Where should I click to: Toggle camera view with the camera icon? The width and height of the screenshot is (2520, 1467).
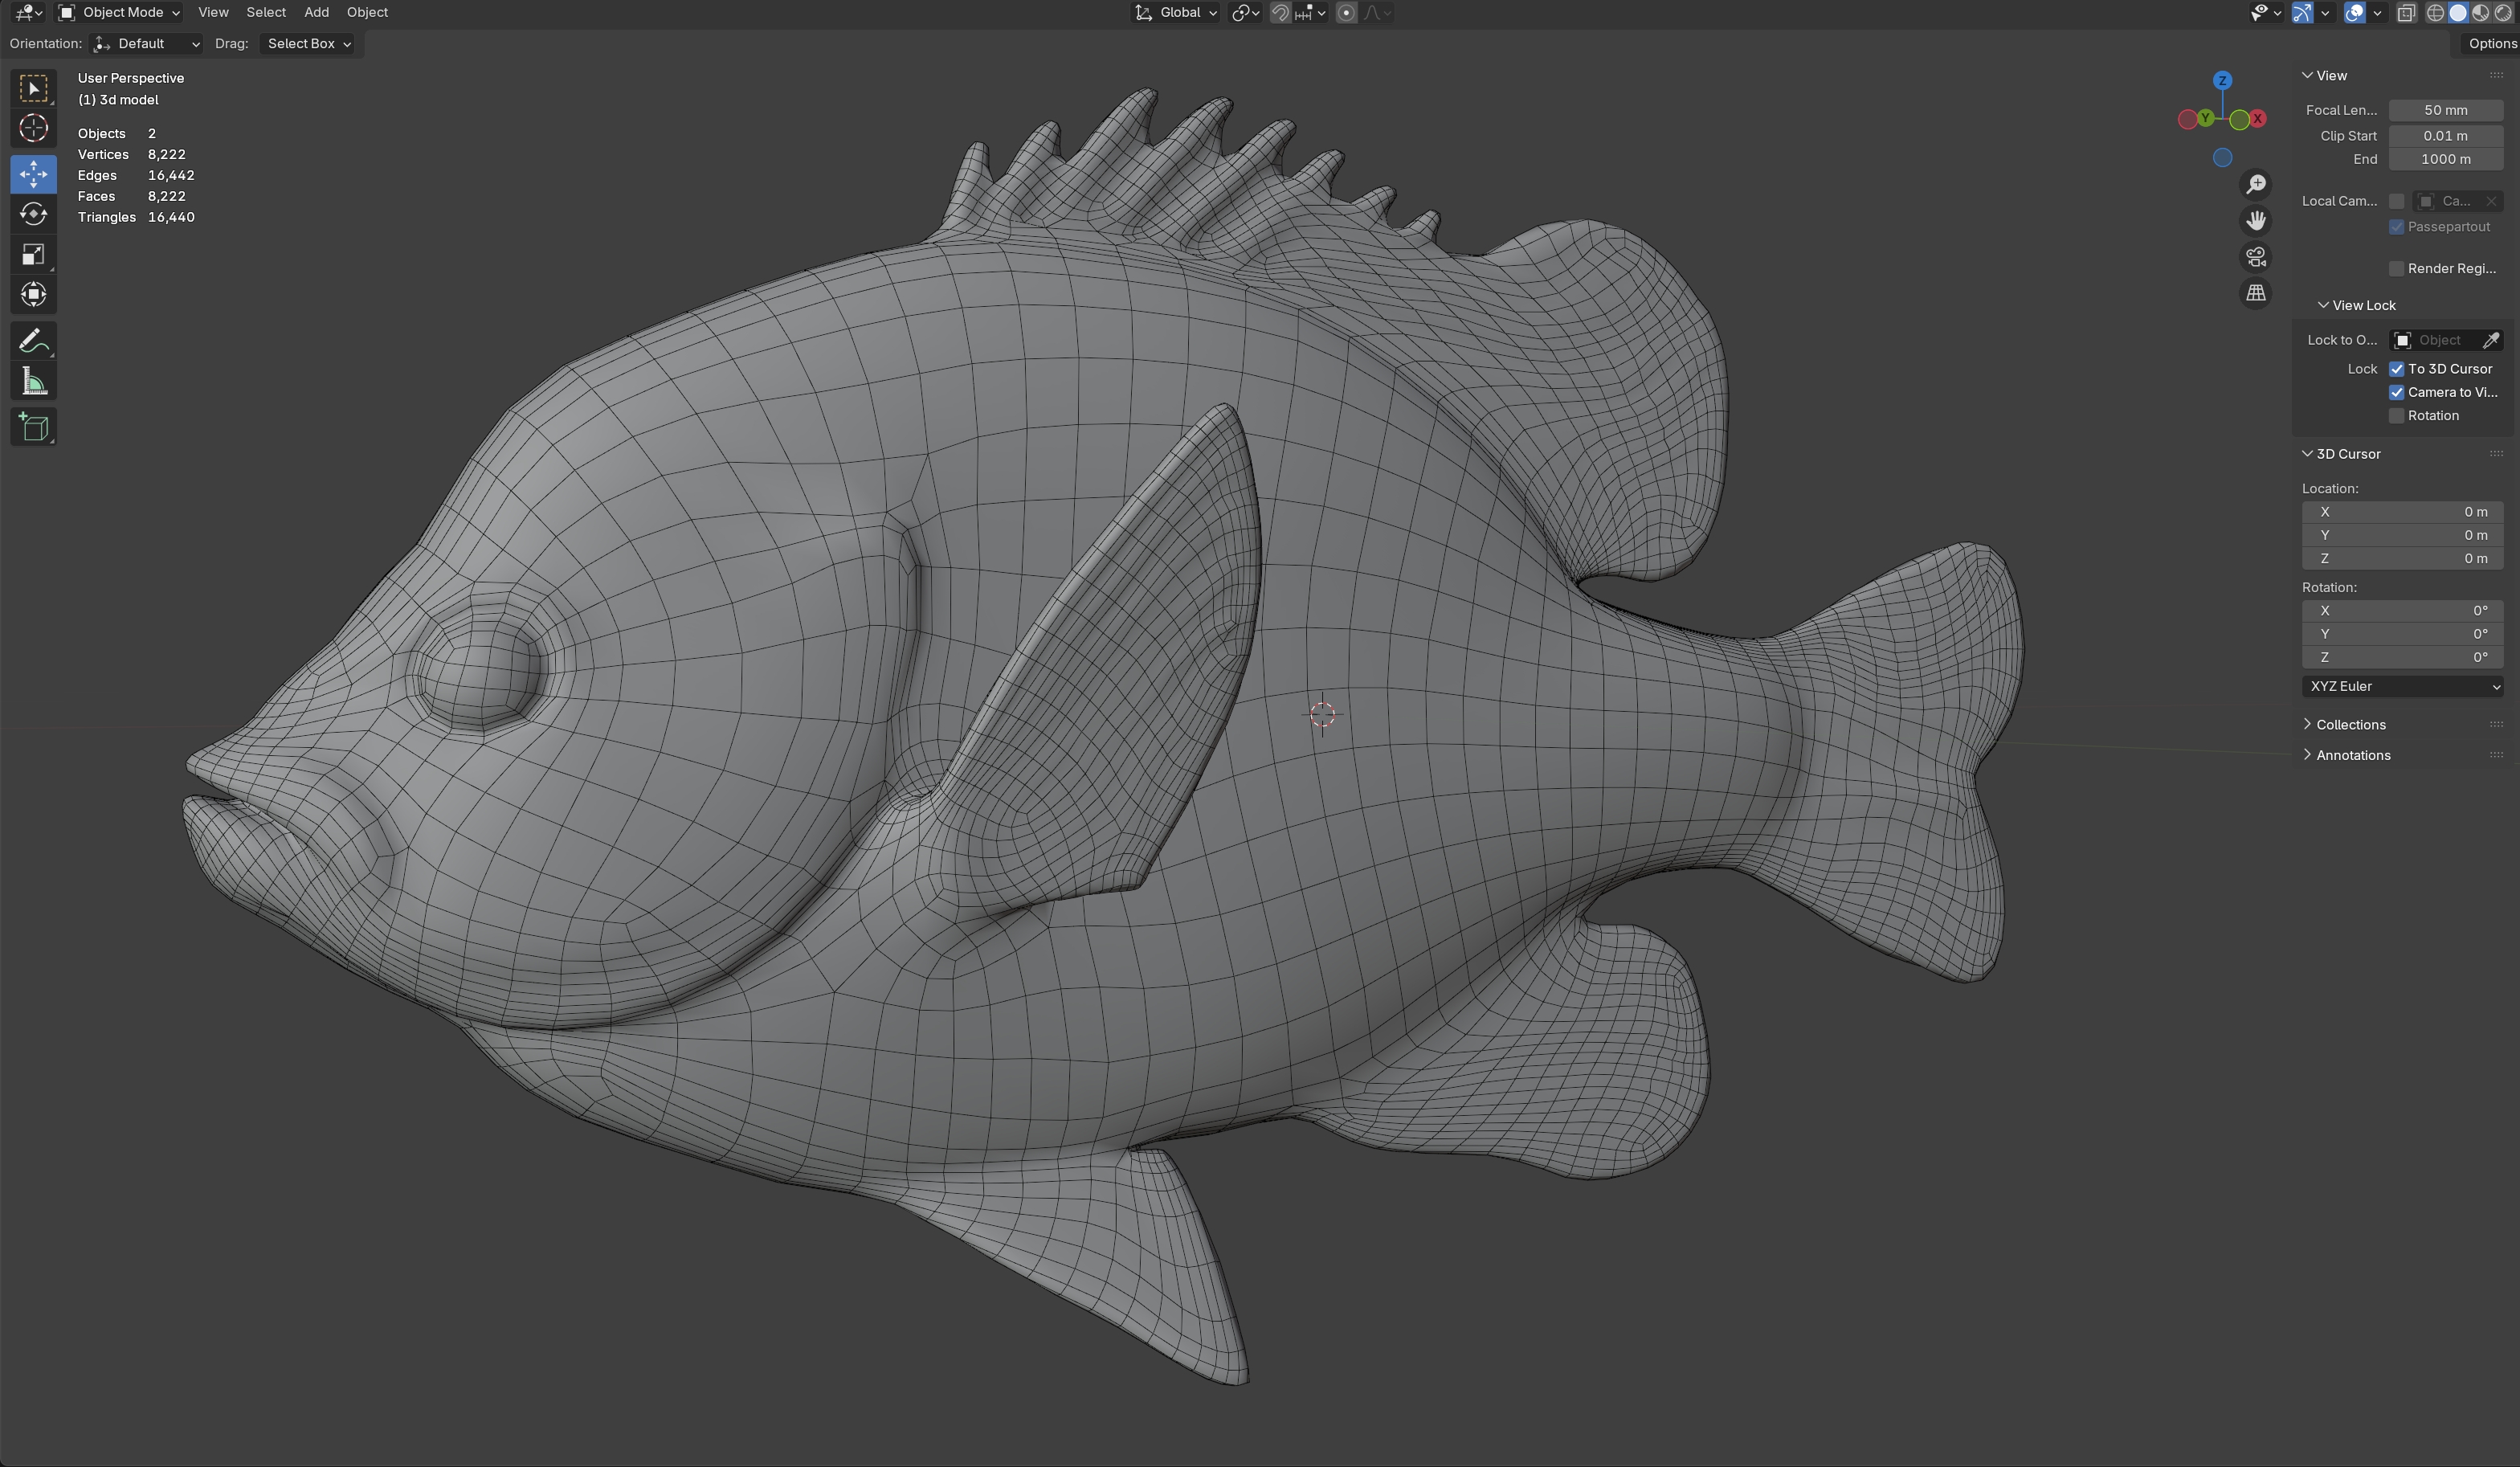pyautogui.click(x=2256, y=257)
